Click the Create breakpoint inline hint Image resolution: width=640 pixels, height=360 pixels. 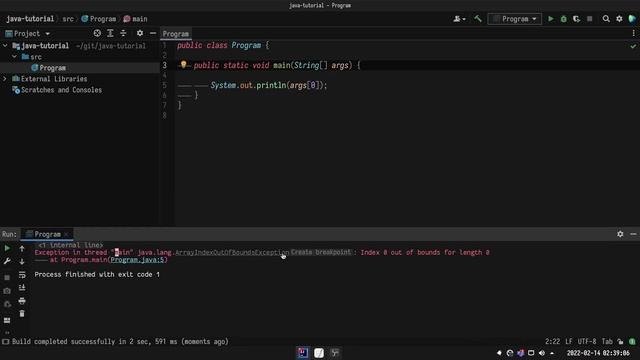tap(321, 252)
